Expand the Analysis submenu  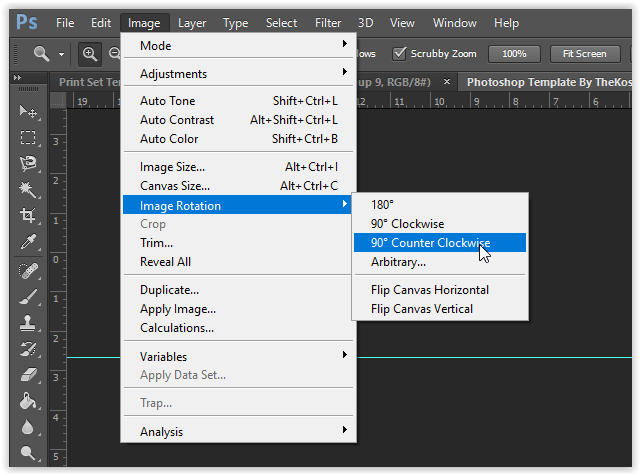[239, 432]
